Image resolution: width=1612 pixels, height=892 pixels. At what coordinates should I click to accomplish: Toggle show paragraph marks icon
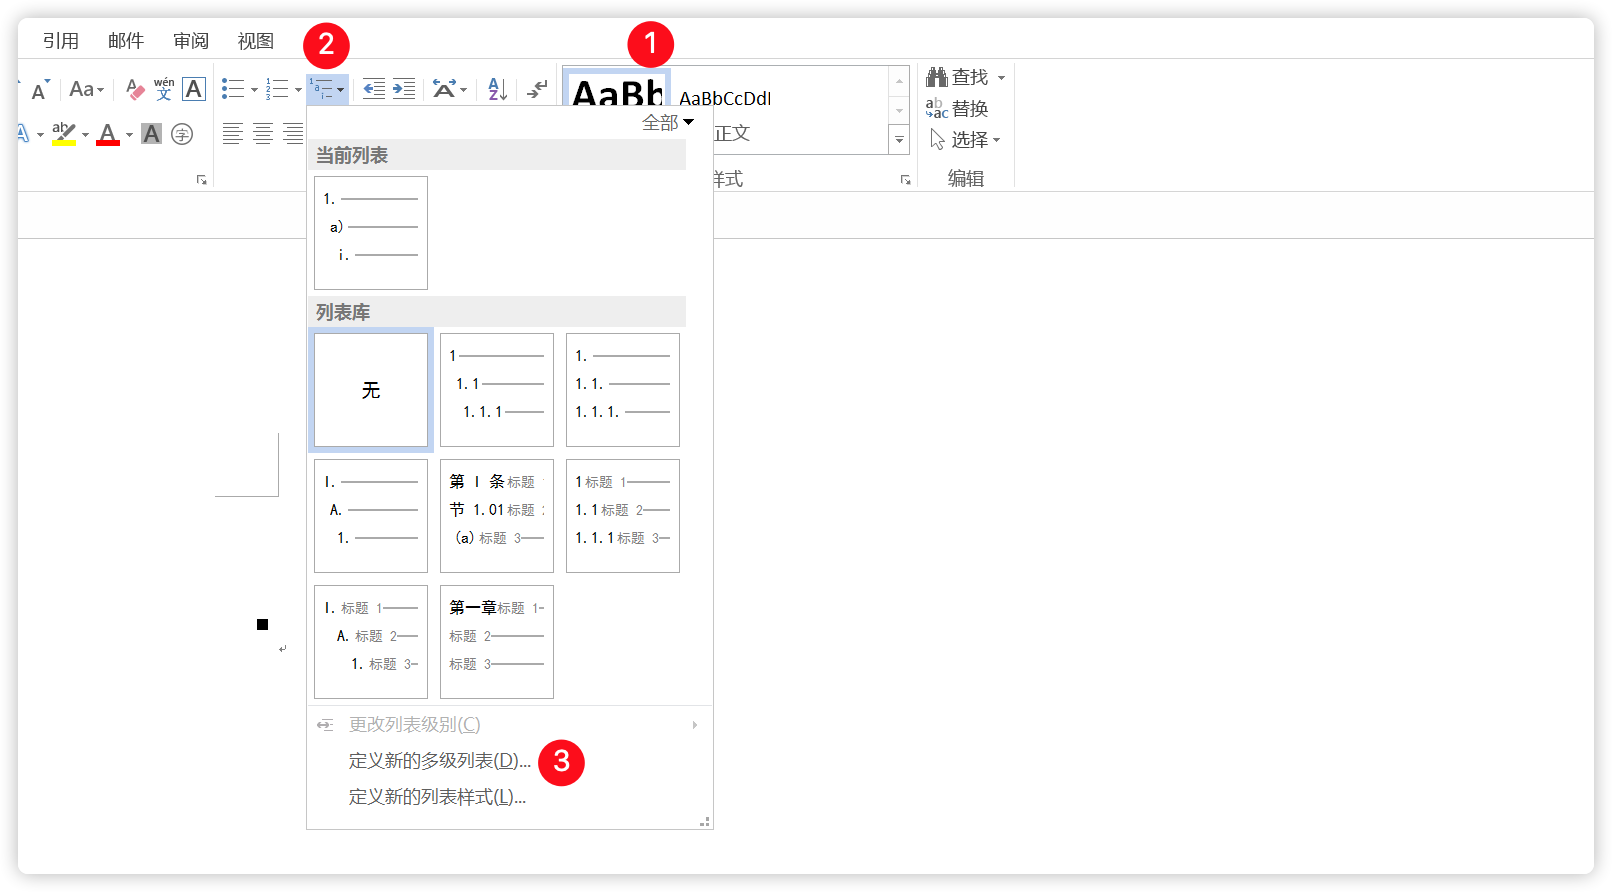538,89
